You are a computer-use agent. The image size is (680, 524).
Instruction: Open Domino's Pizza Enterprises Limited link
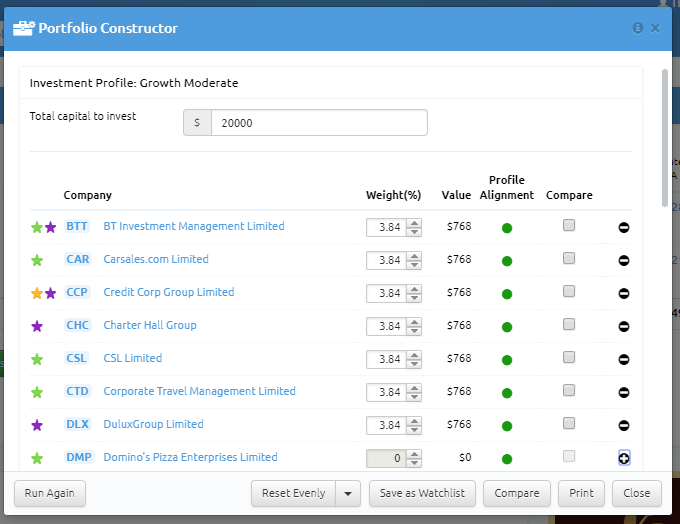point(190,457)
